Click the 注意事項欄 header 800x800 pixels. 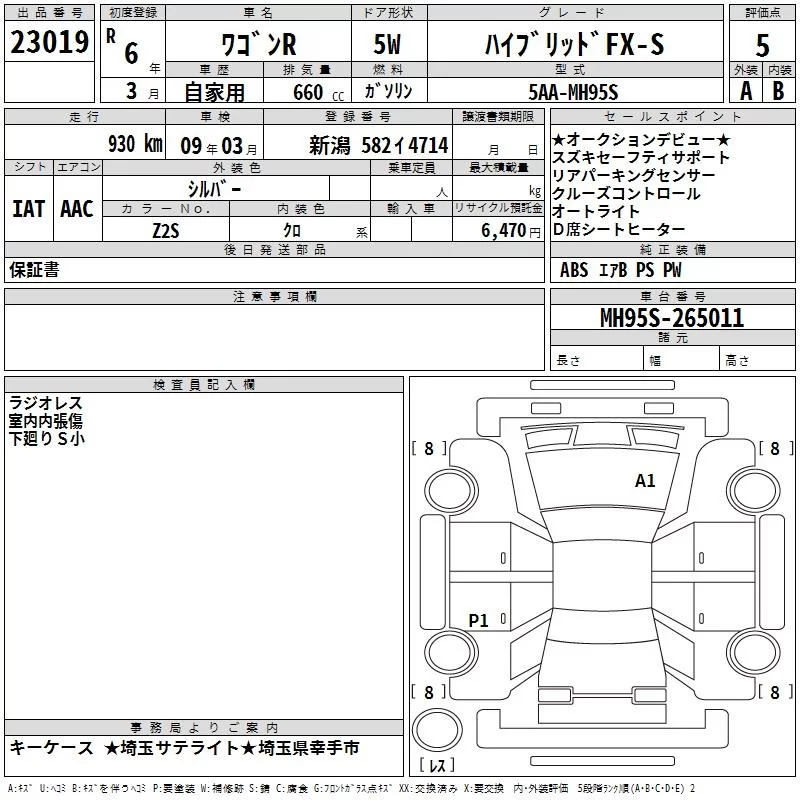(x=274, y=296)
